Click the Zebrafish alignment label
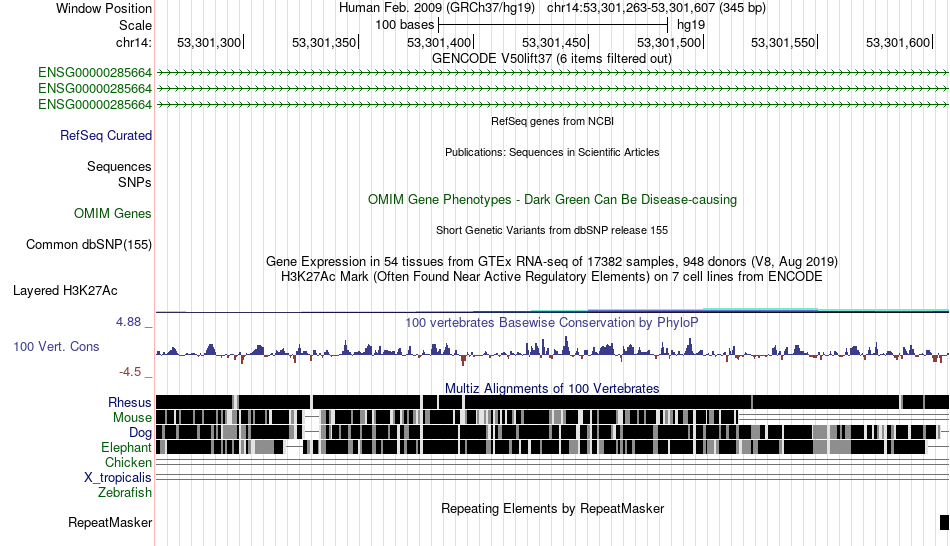Viewport: 950px width, 546px height. (x=125, y=493)
